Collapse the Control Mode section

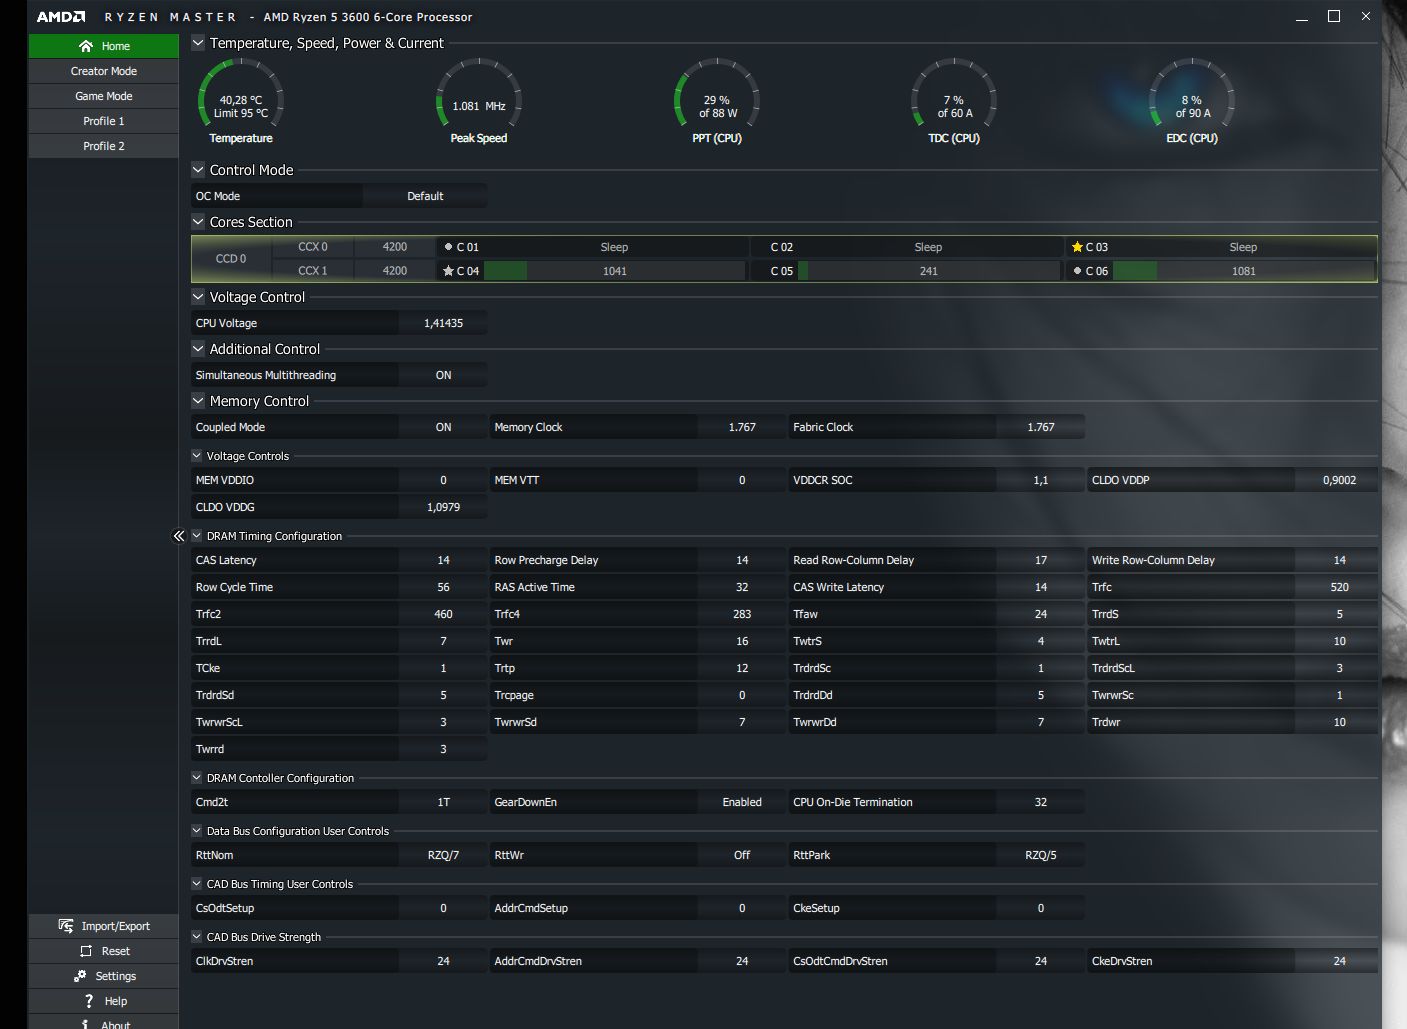(x=198, y=170)
